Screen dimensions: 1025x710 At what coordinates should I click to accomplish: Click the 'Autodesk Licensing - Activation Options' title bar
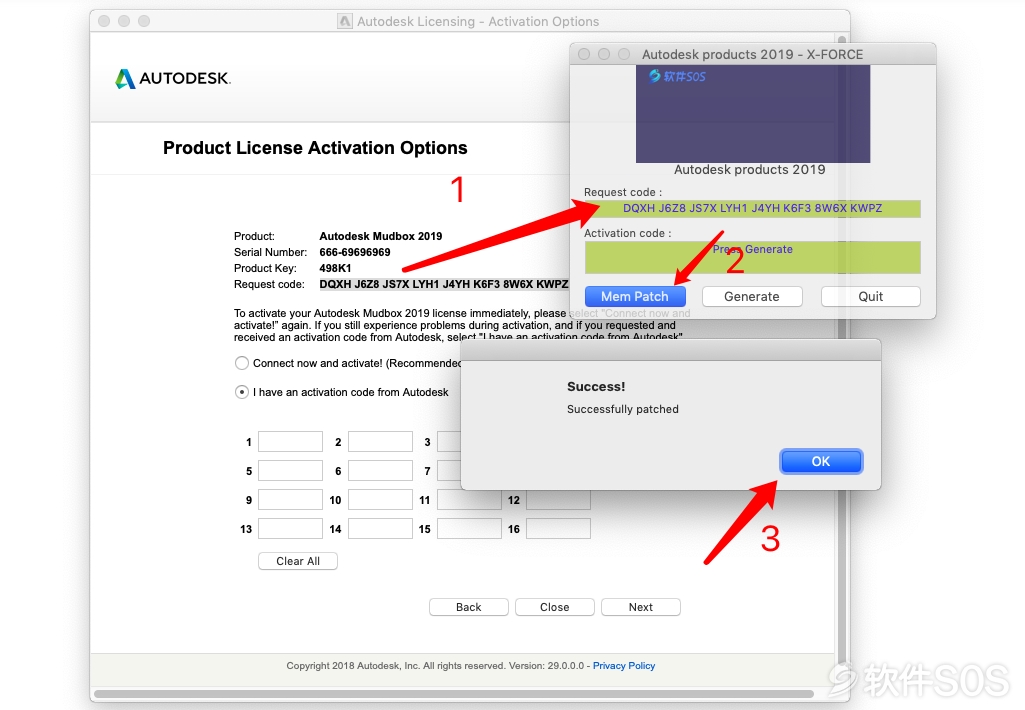point(470,21)
